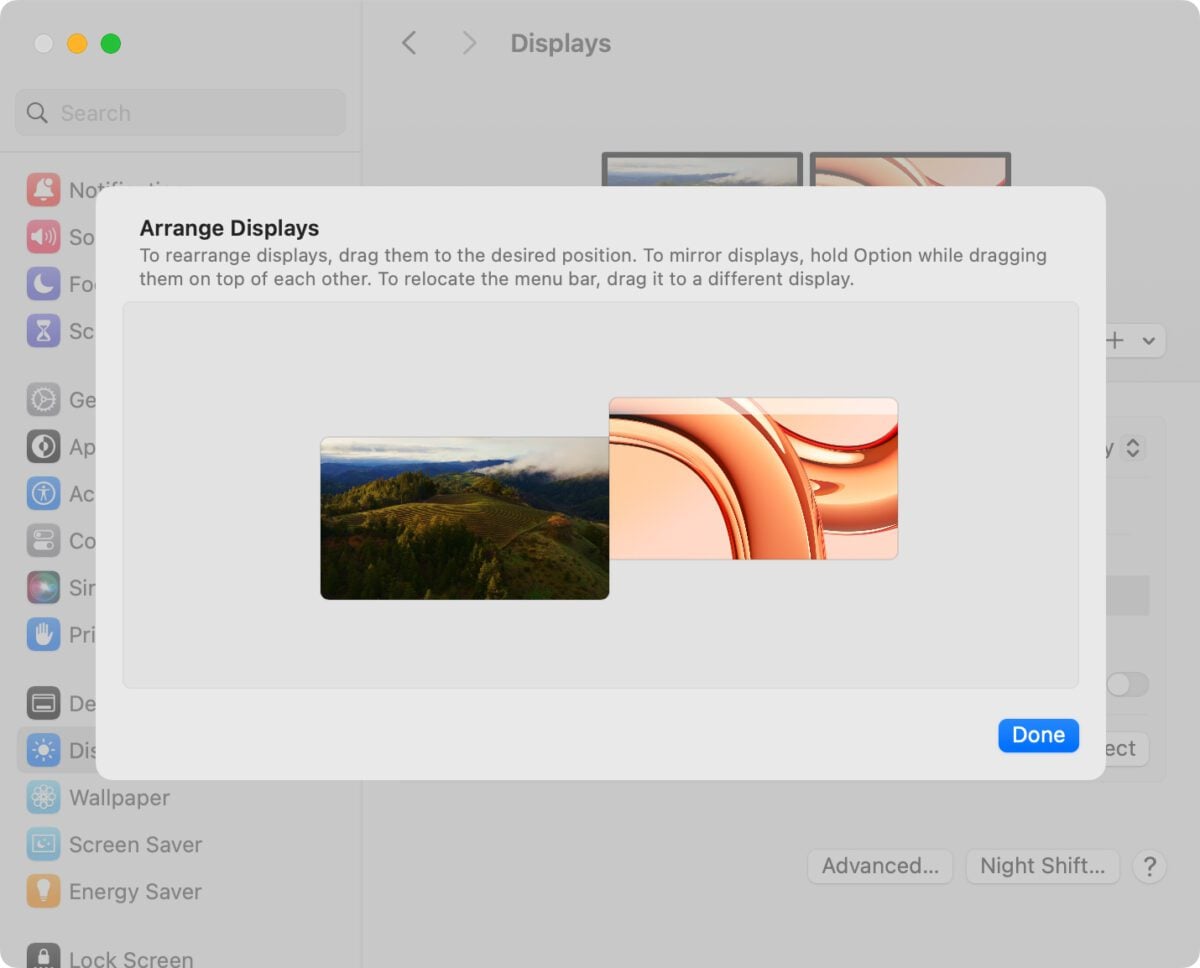
Task: Open Advanced display options
Action: point(879,866)
